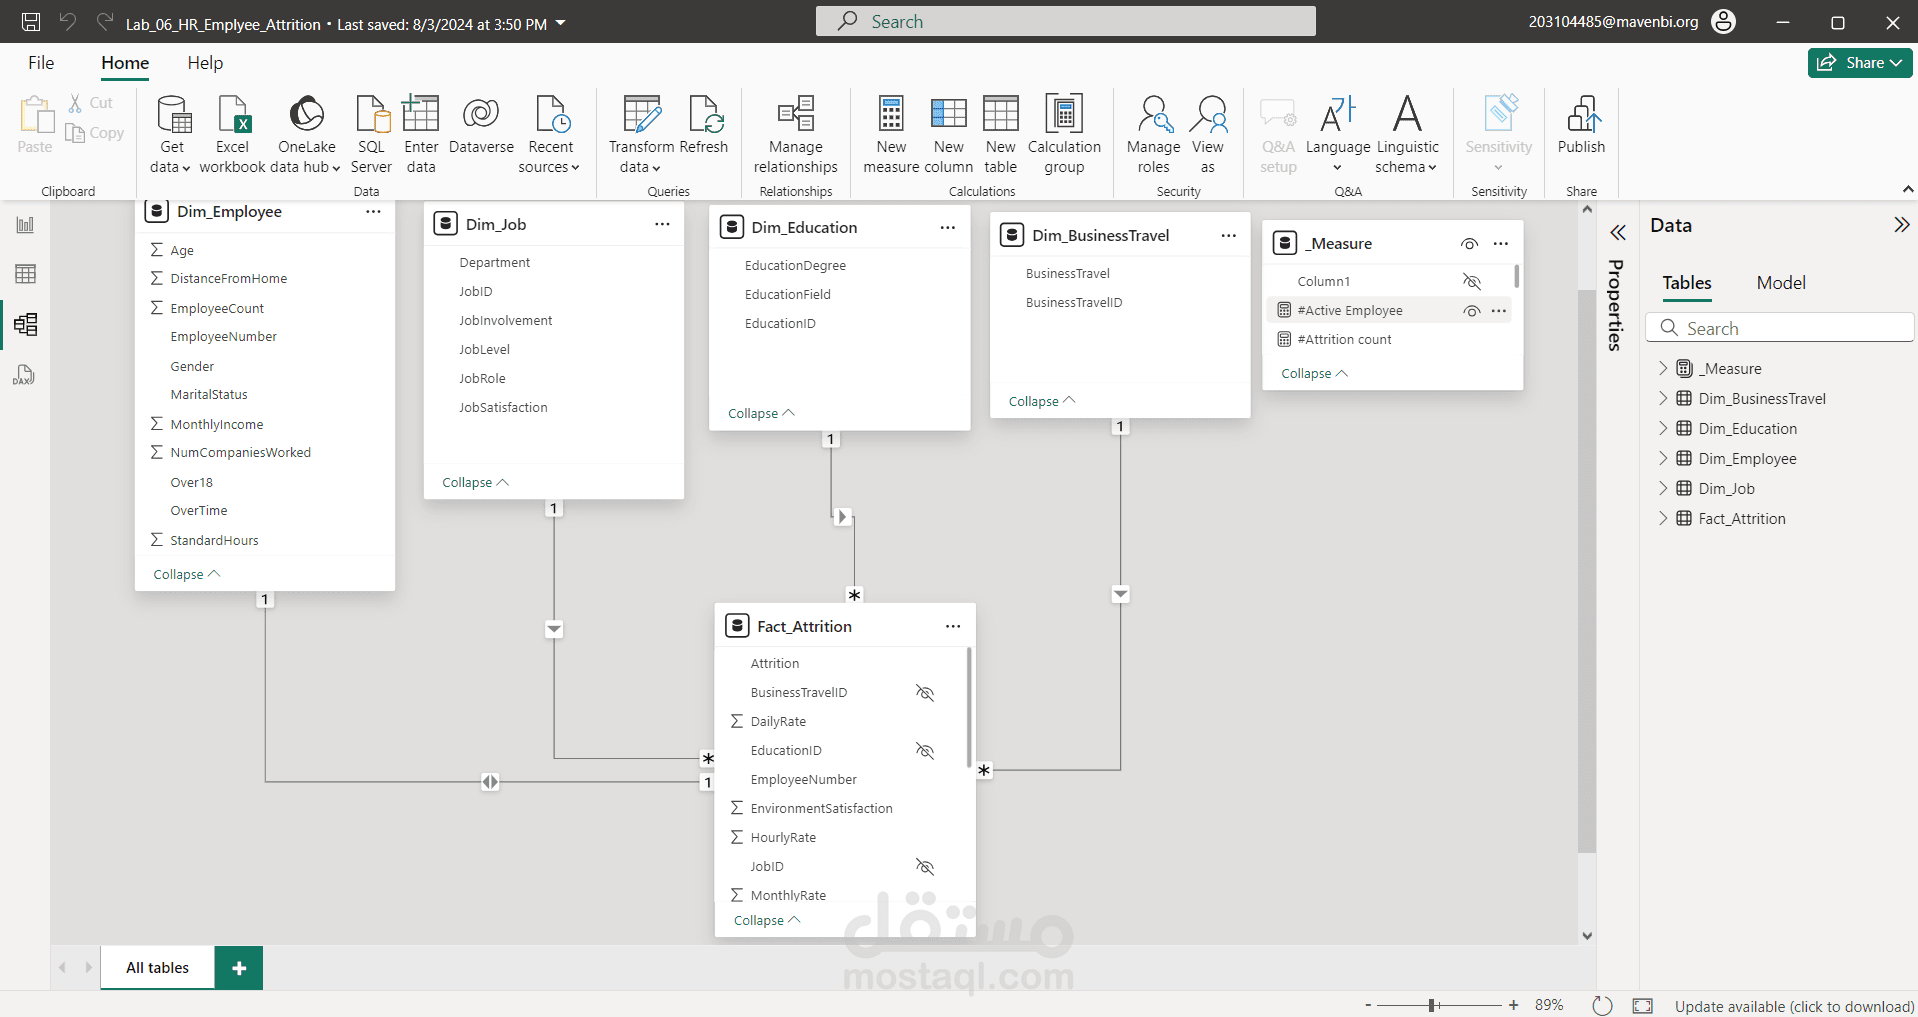Open Manage roles security dialog

tap(1153, 134)
